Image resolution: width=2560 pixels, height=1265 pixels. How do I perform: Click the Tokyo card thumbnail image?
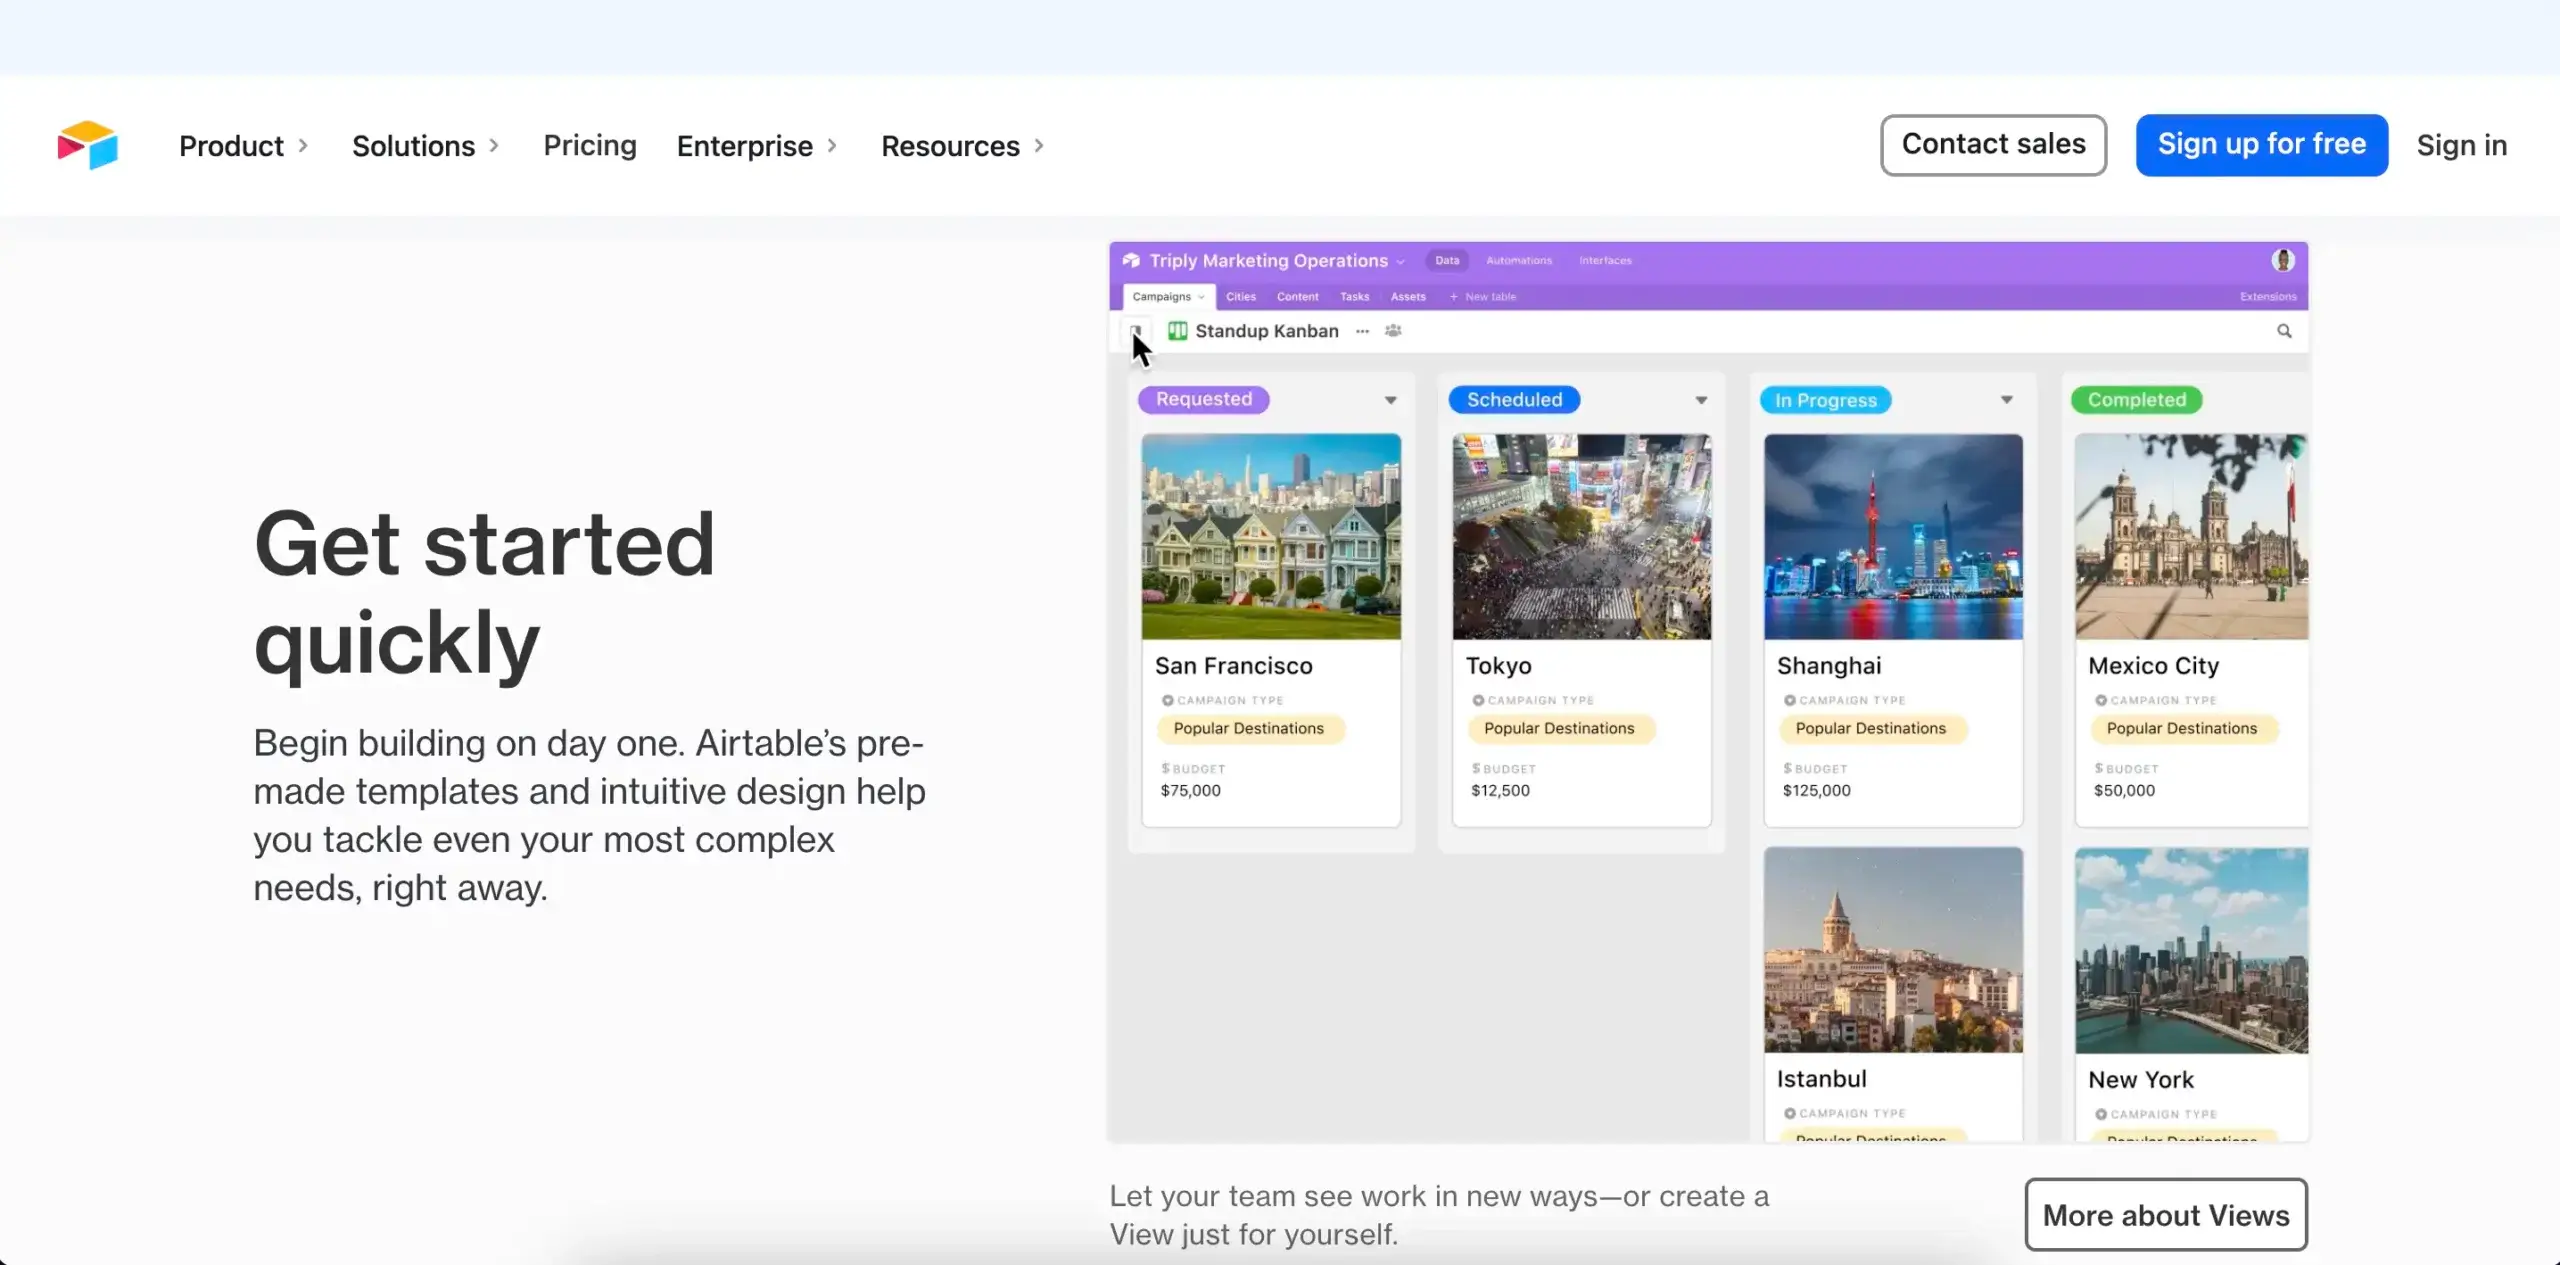coord(1580,536)
